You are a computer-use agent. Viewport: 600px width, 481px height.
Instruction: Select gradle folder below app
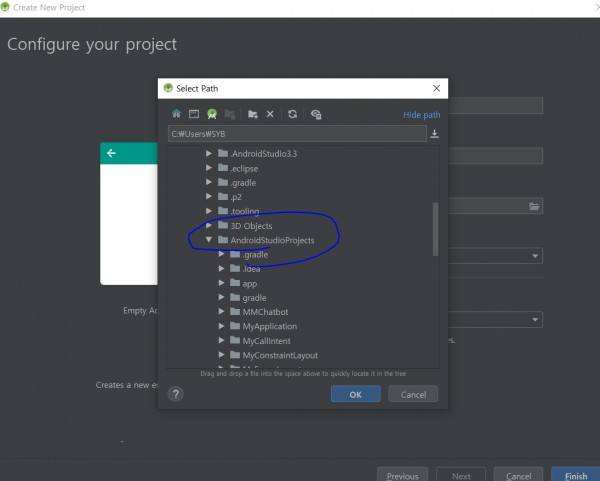pyautogui.click(x=248, y=298)
